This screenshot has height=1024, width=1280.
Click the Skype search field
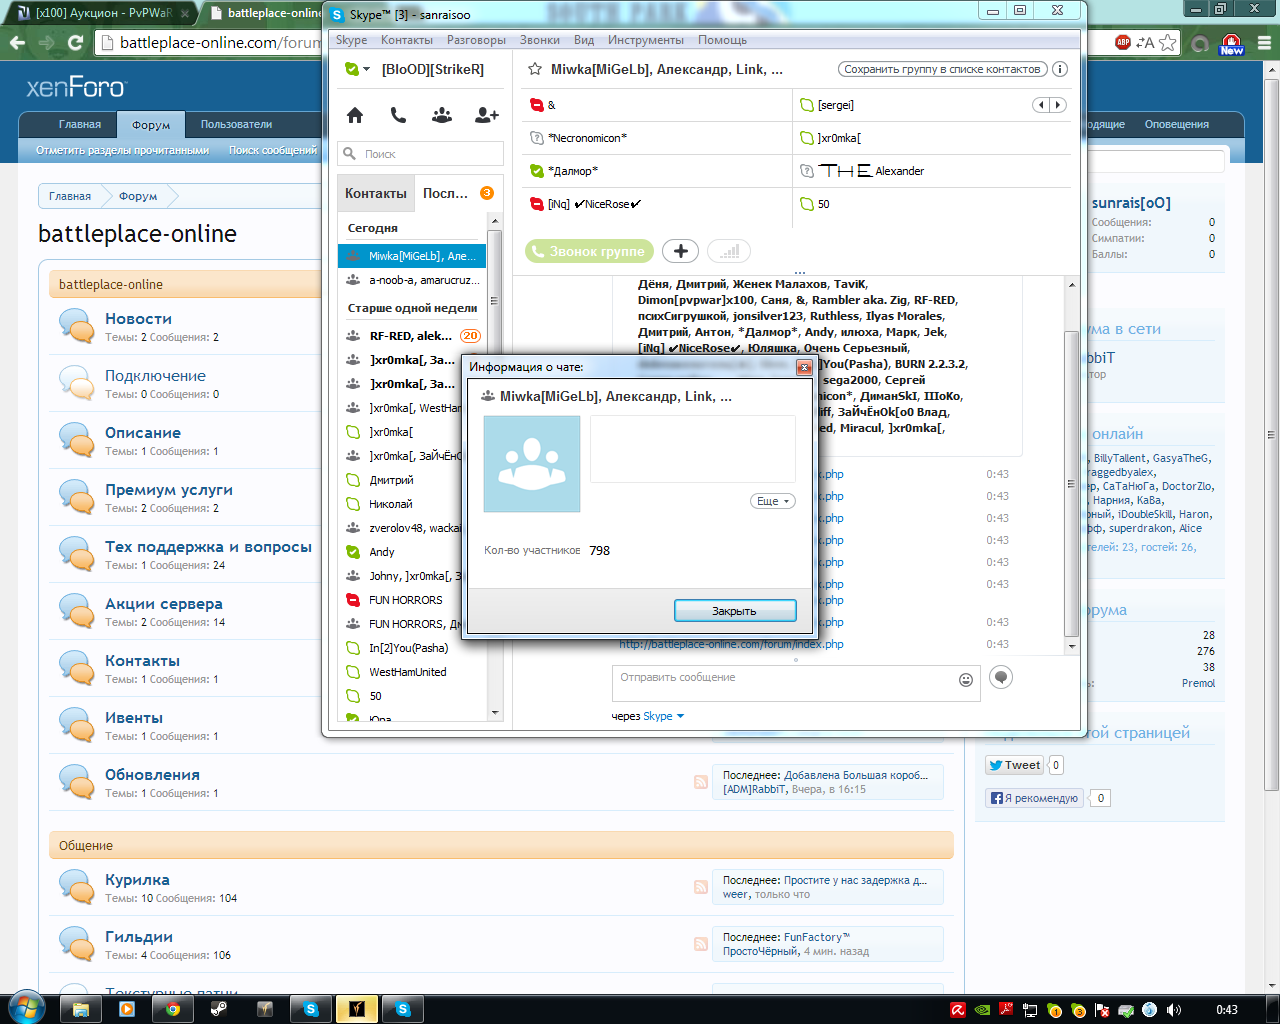click(x=421, y=154)
